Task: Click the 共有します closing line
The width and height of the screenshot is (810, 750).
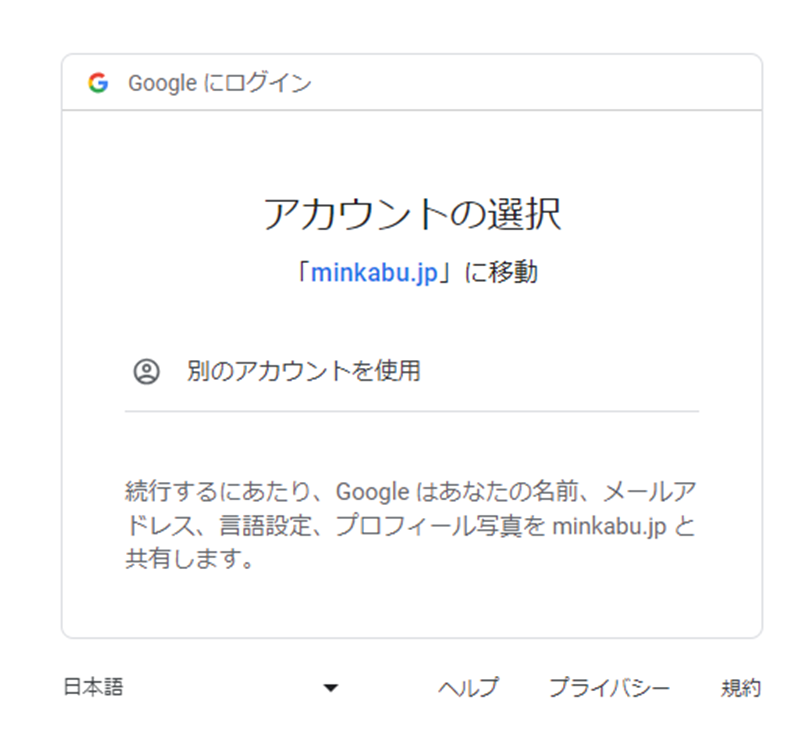Action: click(x=190, y=559)
